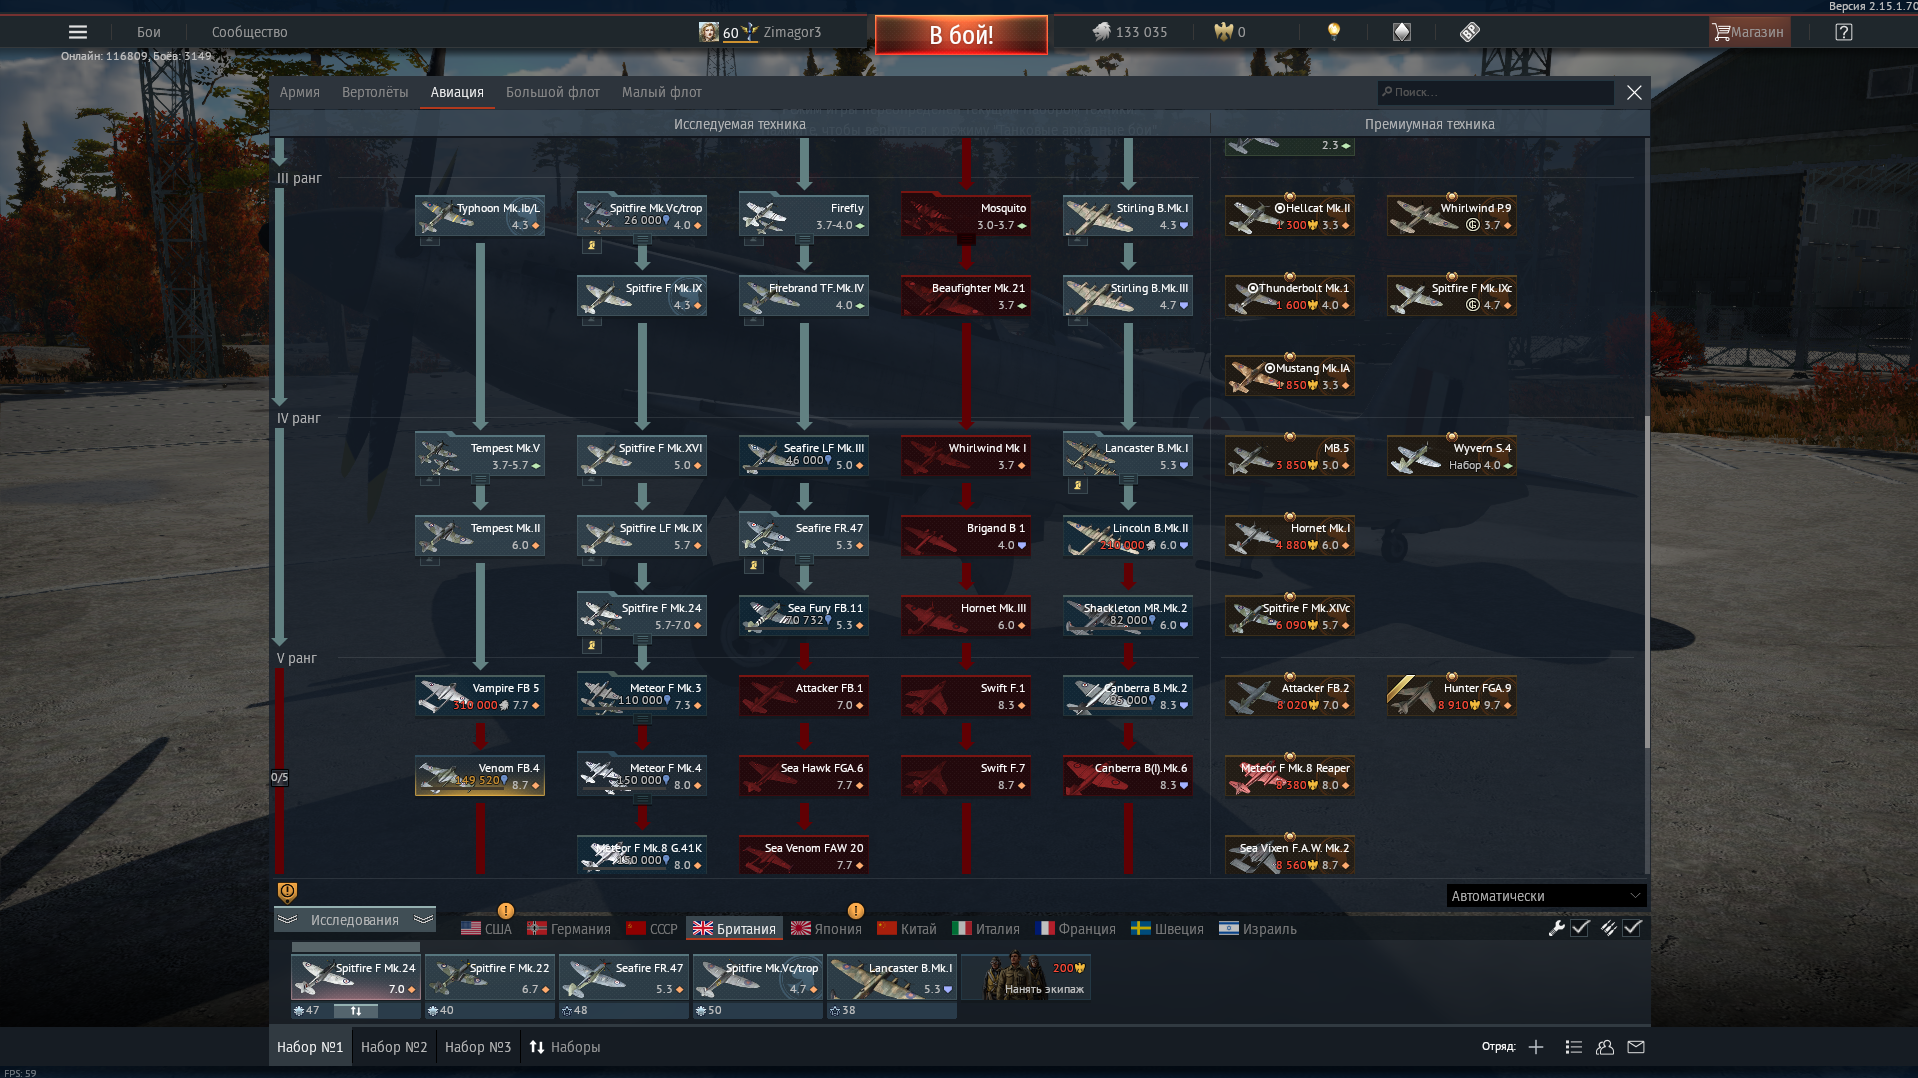1918x1078 pixels.
Task: Select the Германия nation
Action: [x=569, y=929]
